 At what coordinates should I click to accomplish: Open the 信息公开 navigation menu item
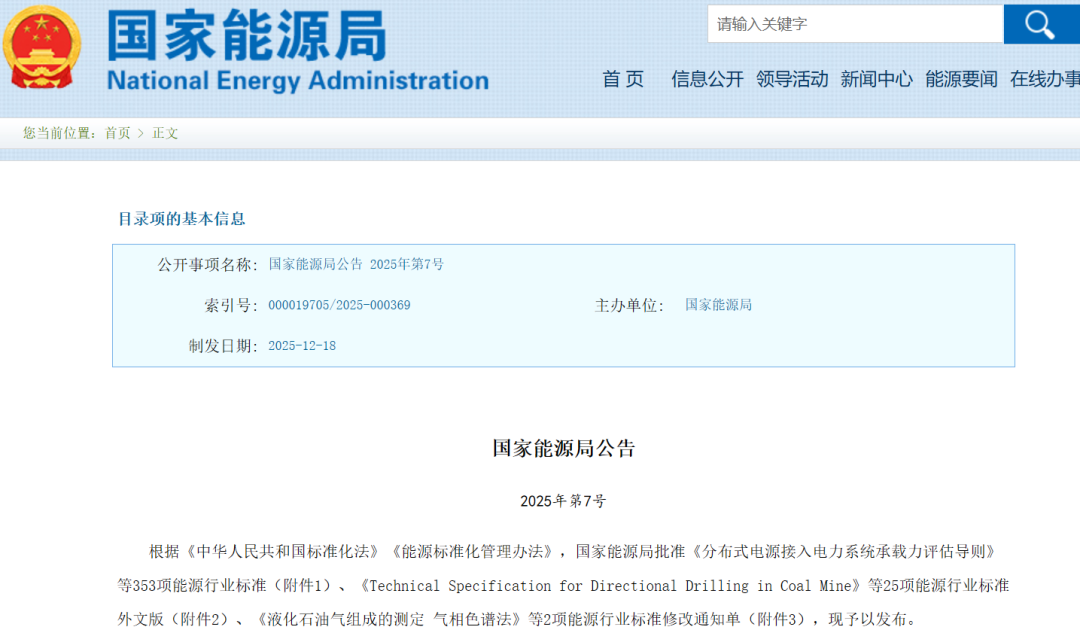tap(707, 79)
